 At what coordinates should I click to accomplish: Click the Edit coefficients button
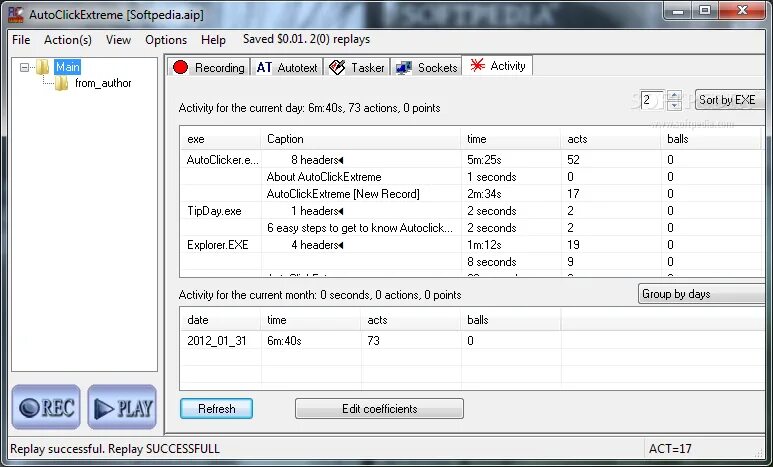(x=379, y=409)
